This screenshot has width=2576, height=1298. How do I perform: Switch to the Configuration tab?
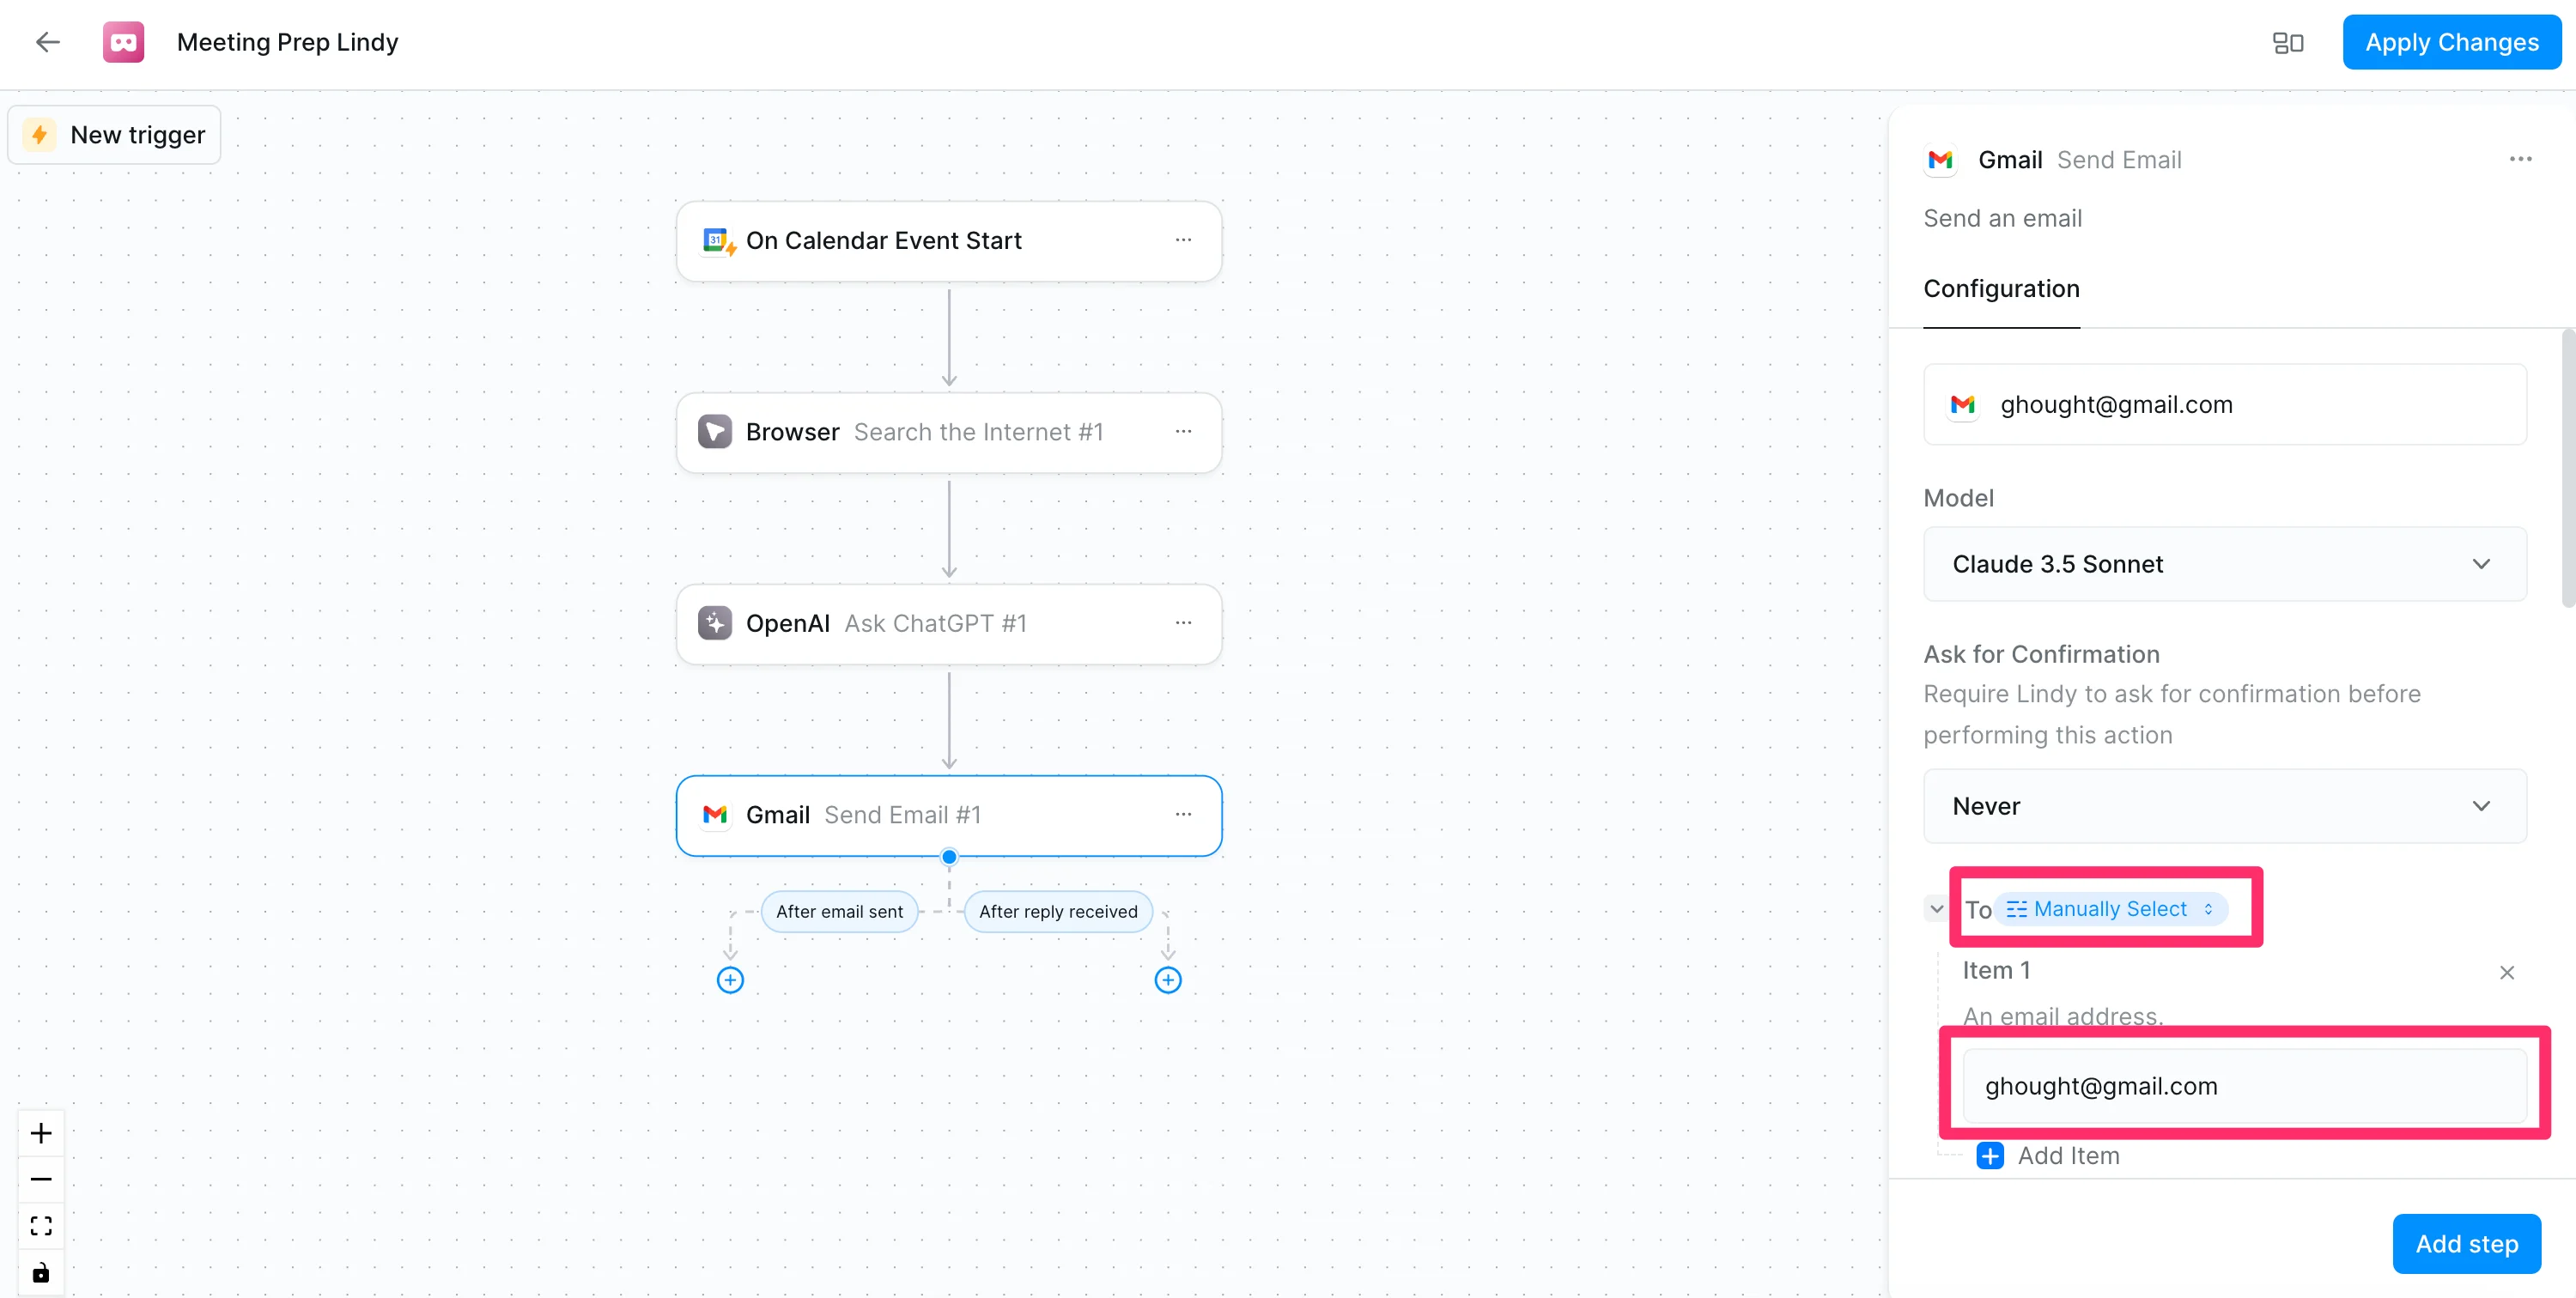point(2001,289)
